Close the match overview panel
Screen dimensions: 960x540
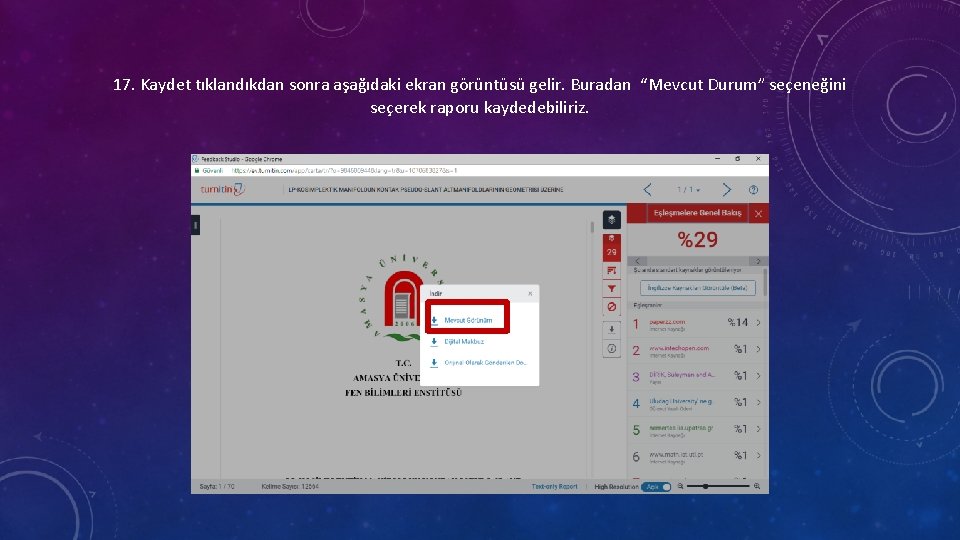(x=759, y=214)
